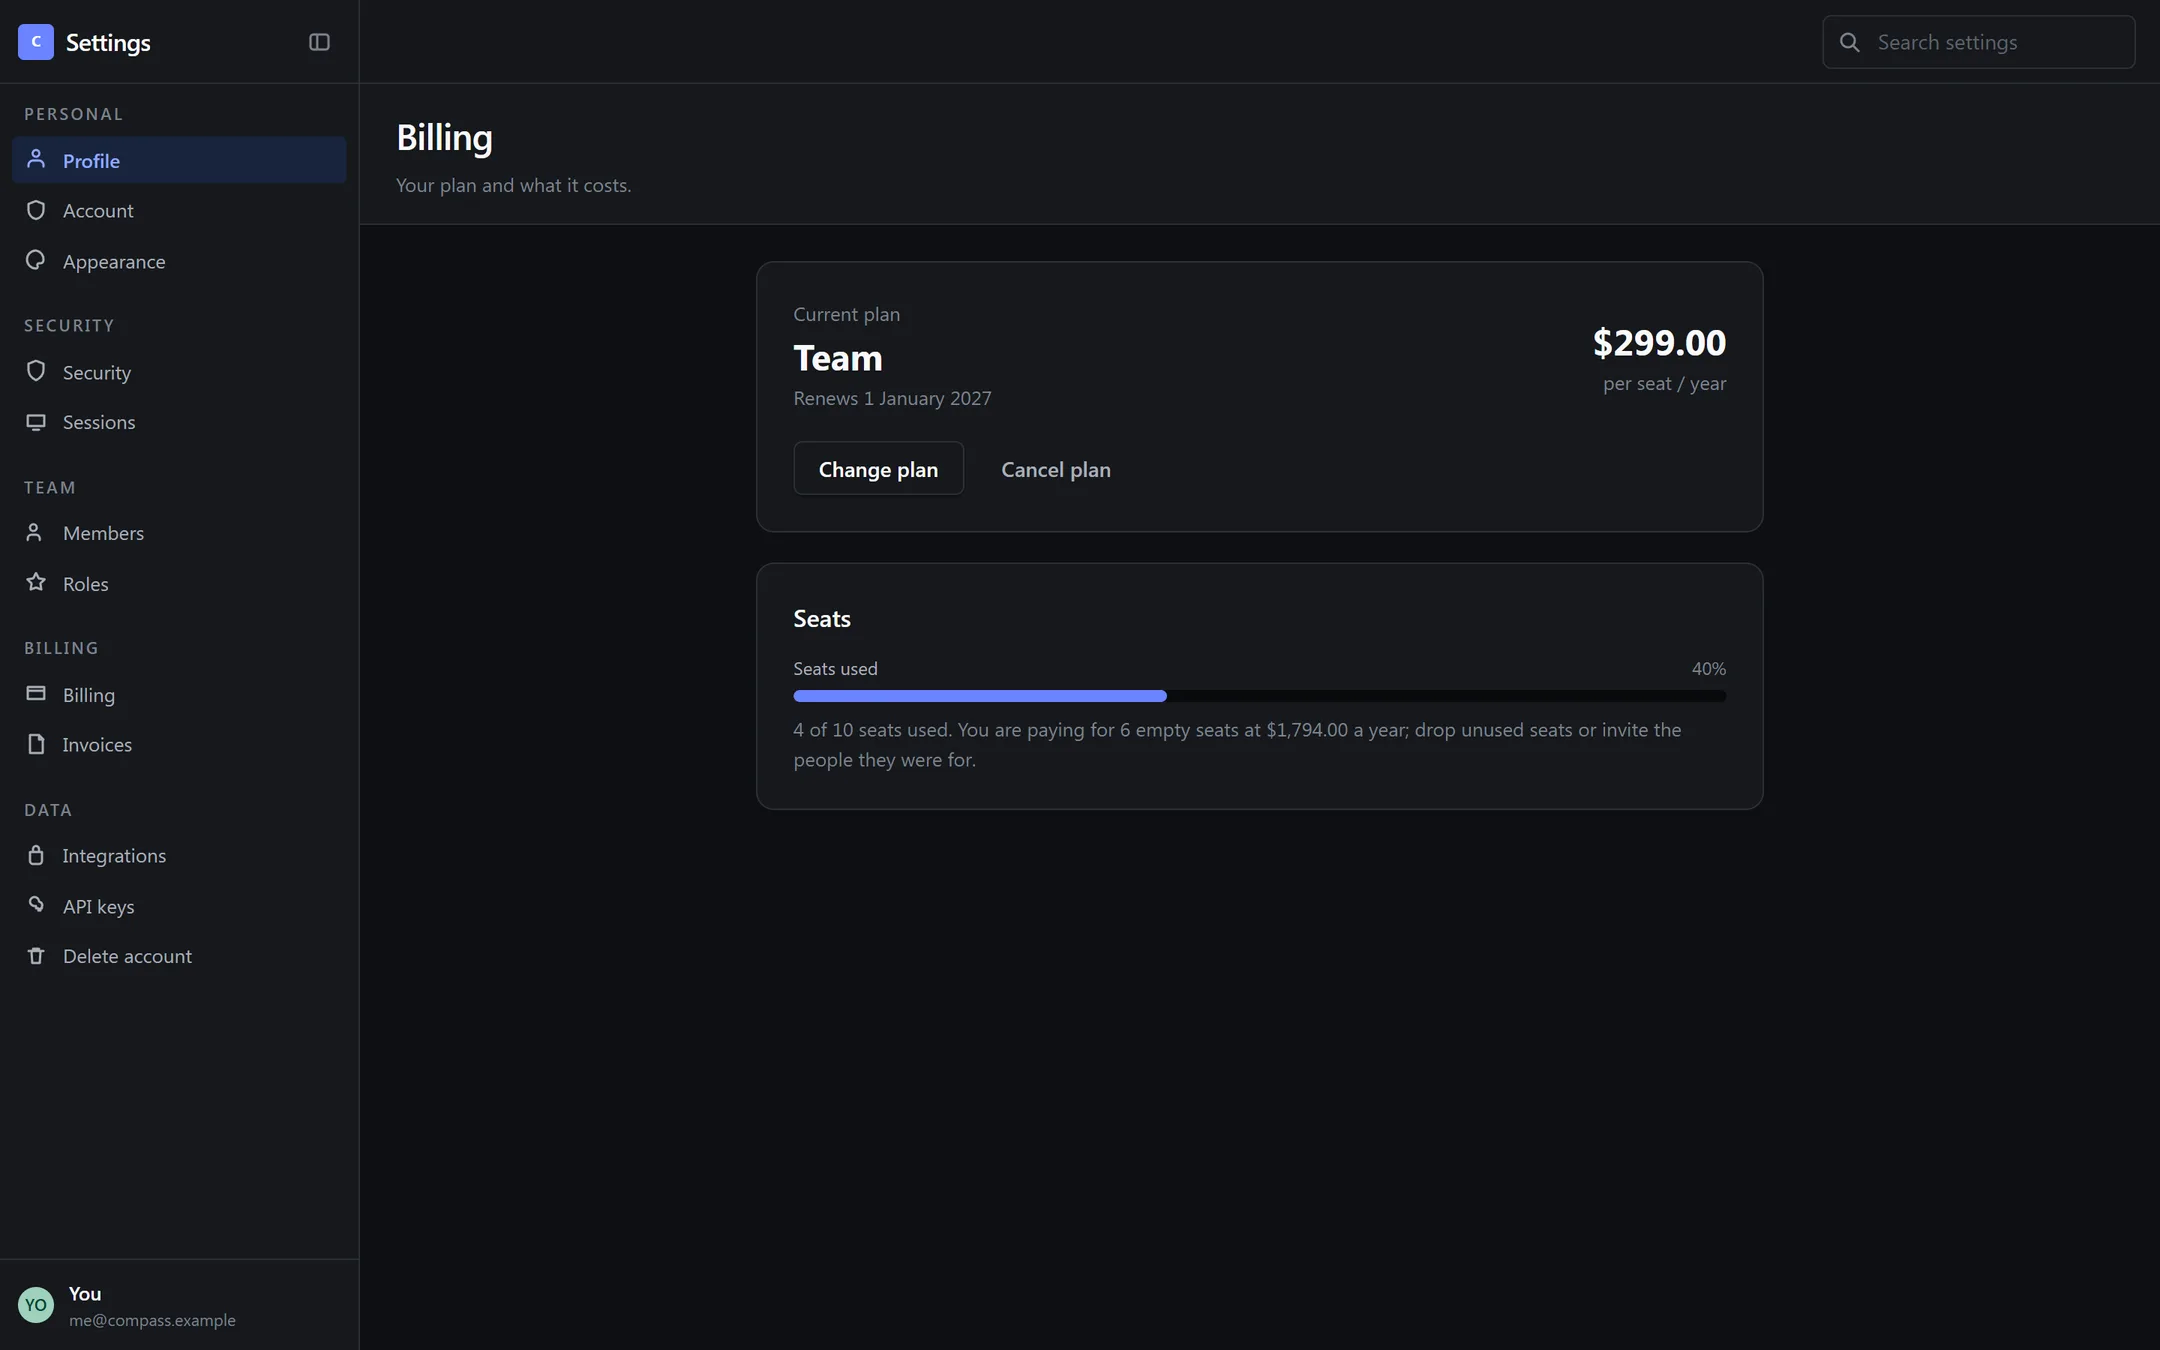Image resolution: width=2160 pixels, height=1350 pixels.
Task: Click the Integrations lock icon
Action: 36,855
